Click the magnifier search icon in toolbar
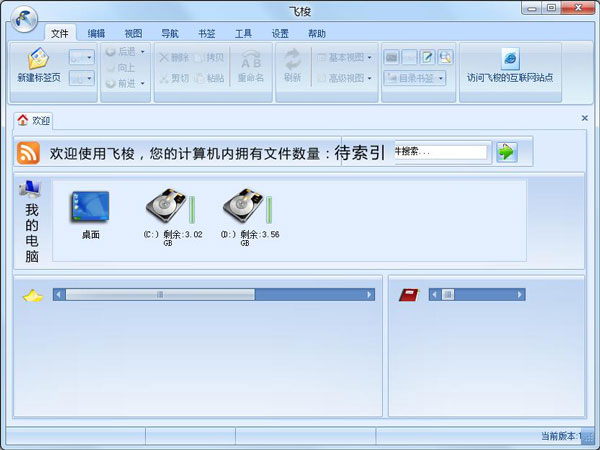This screenshot has width=600, height=450. (445, 57)
